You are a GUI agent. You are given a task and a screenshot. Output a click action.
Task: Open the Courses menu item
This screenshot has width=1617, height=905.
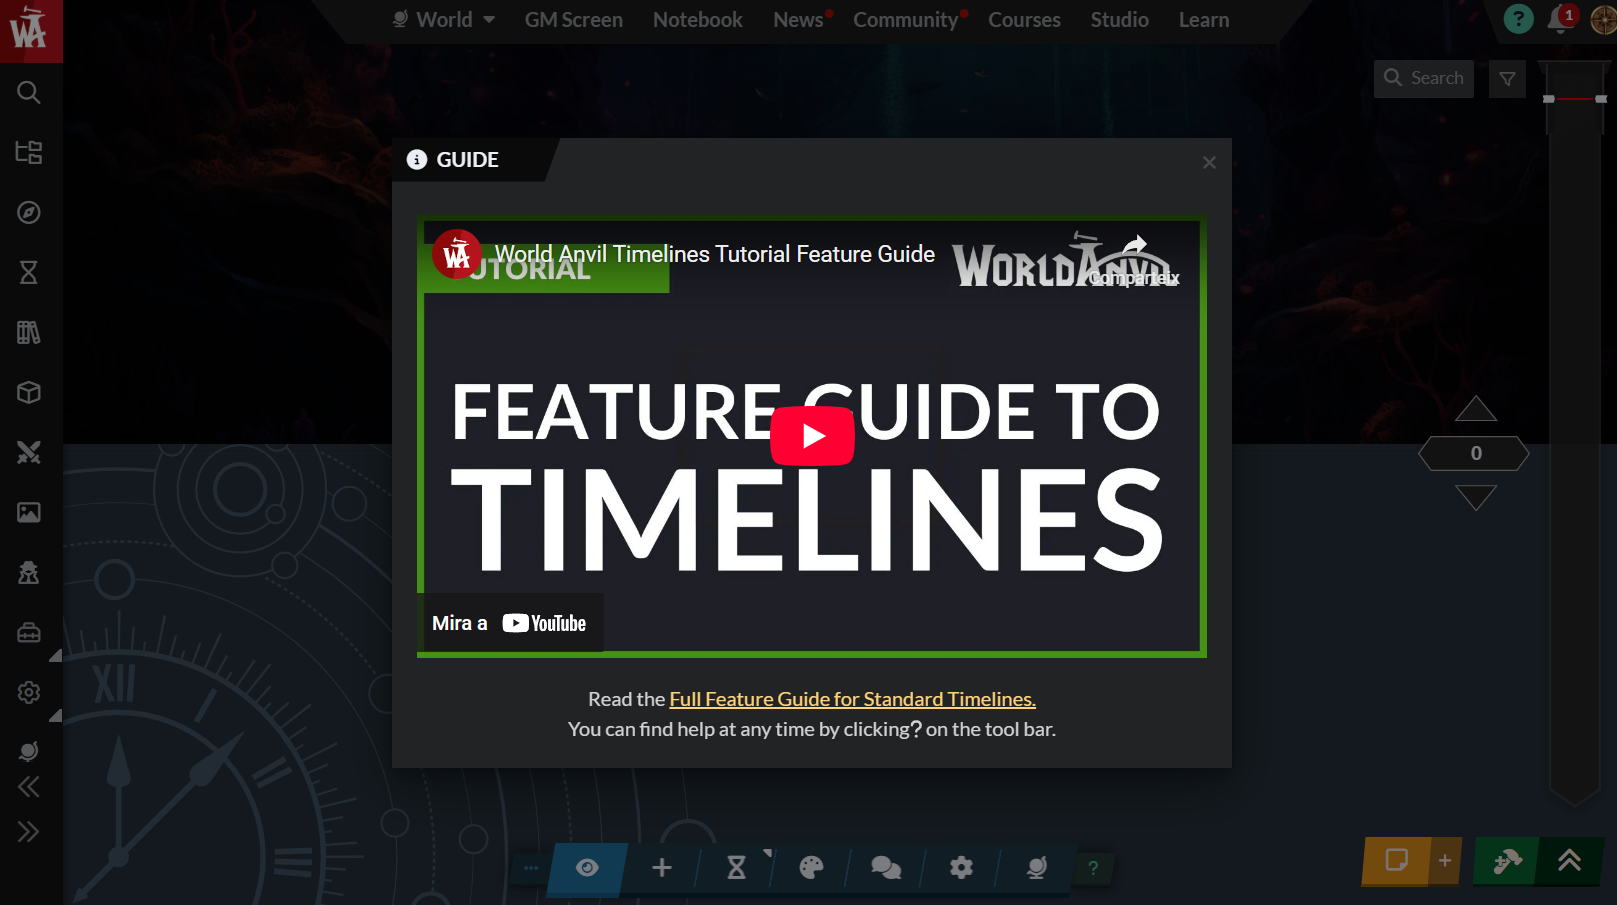pyautogui.click(x=1024, y=20)
